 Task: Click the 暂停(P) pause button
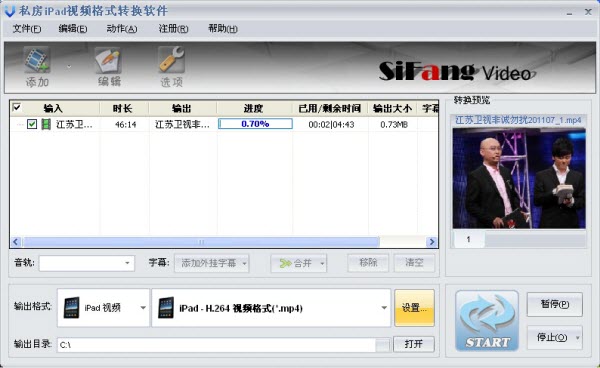555,304
